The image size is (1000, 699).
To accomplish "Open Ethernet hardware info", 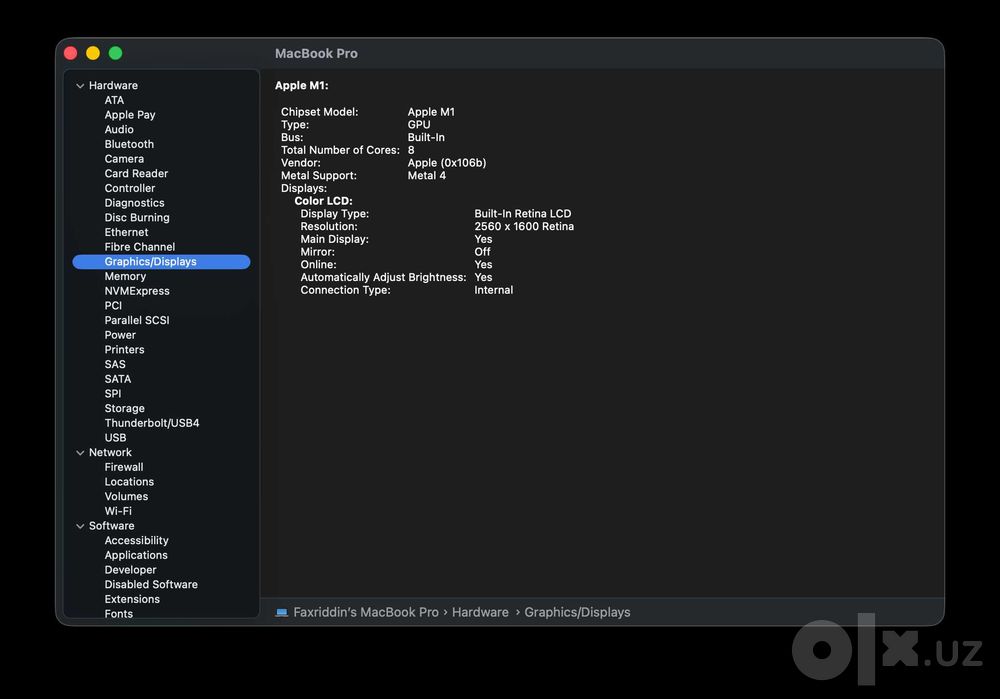I will 126,232.
